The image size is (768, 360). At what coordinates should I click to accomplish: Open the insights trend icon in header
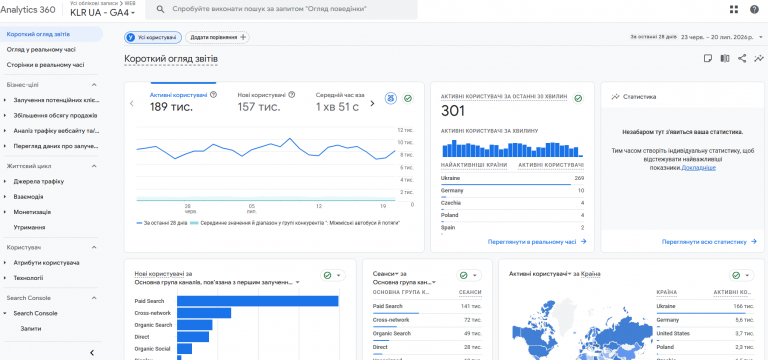point(759,58)
